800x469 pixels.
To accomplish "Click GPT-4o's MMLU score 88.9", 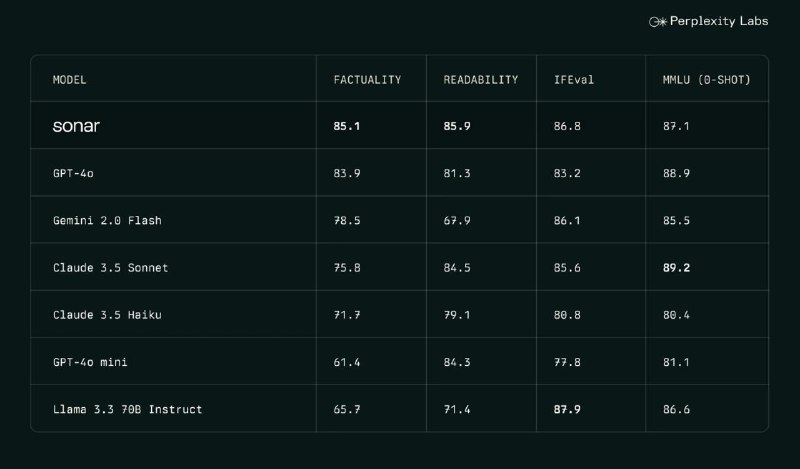I will 676,174.
